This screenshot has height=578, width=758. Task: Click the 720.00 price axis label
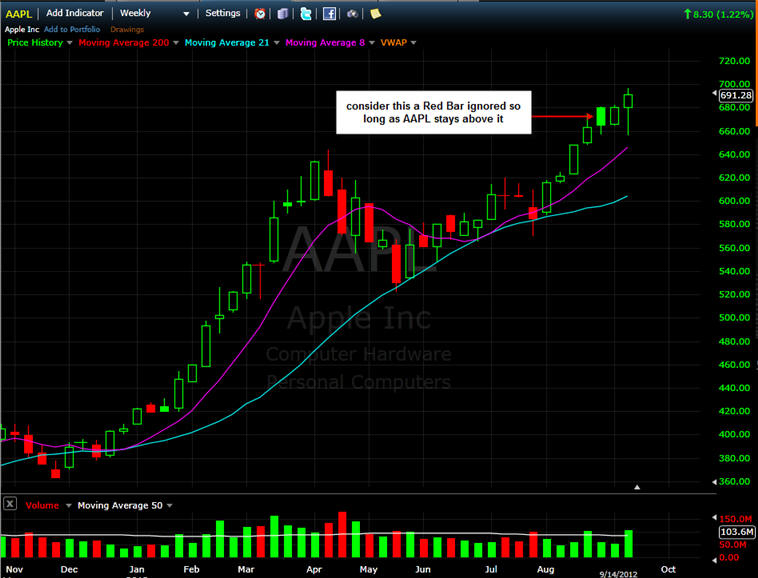click(734, 61)
